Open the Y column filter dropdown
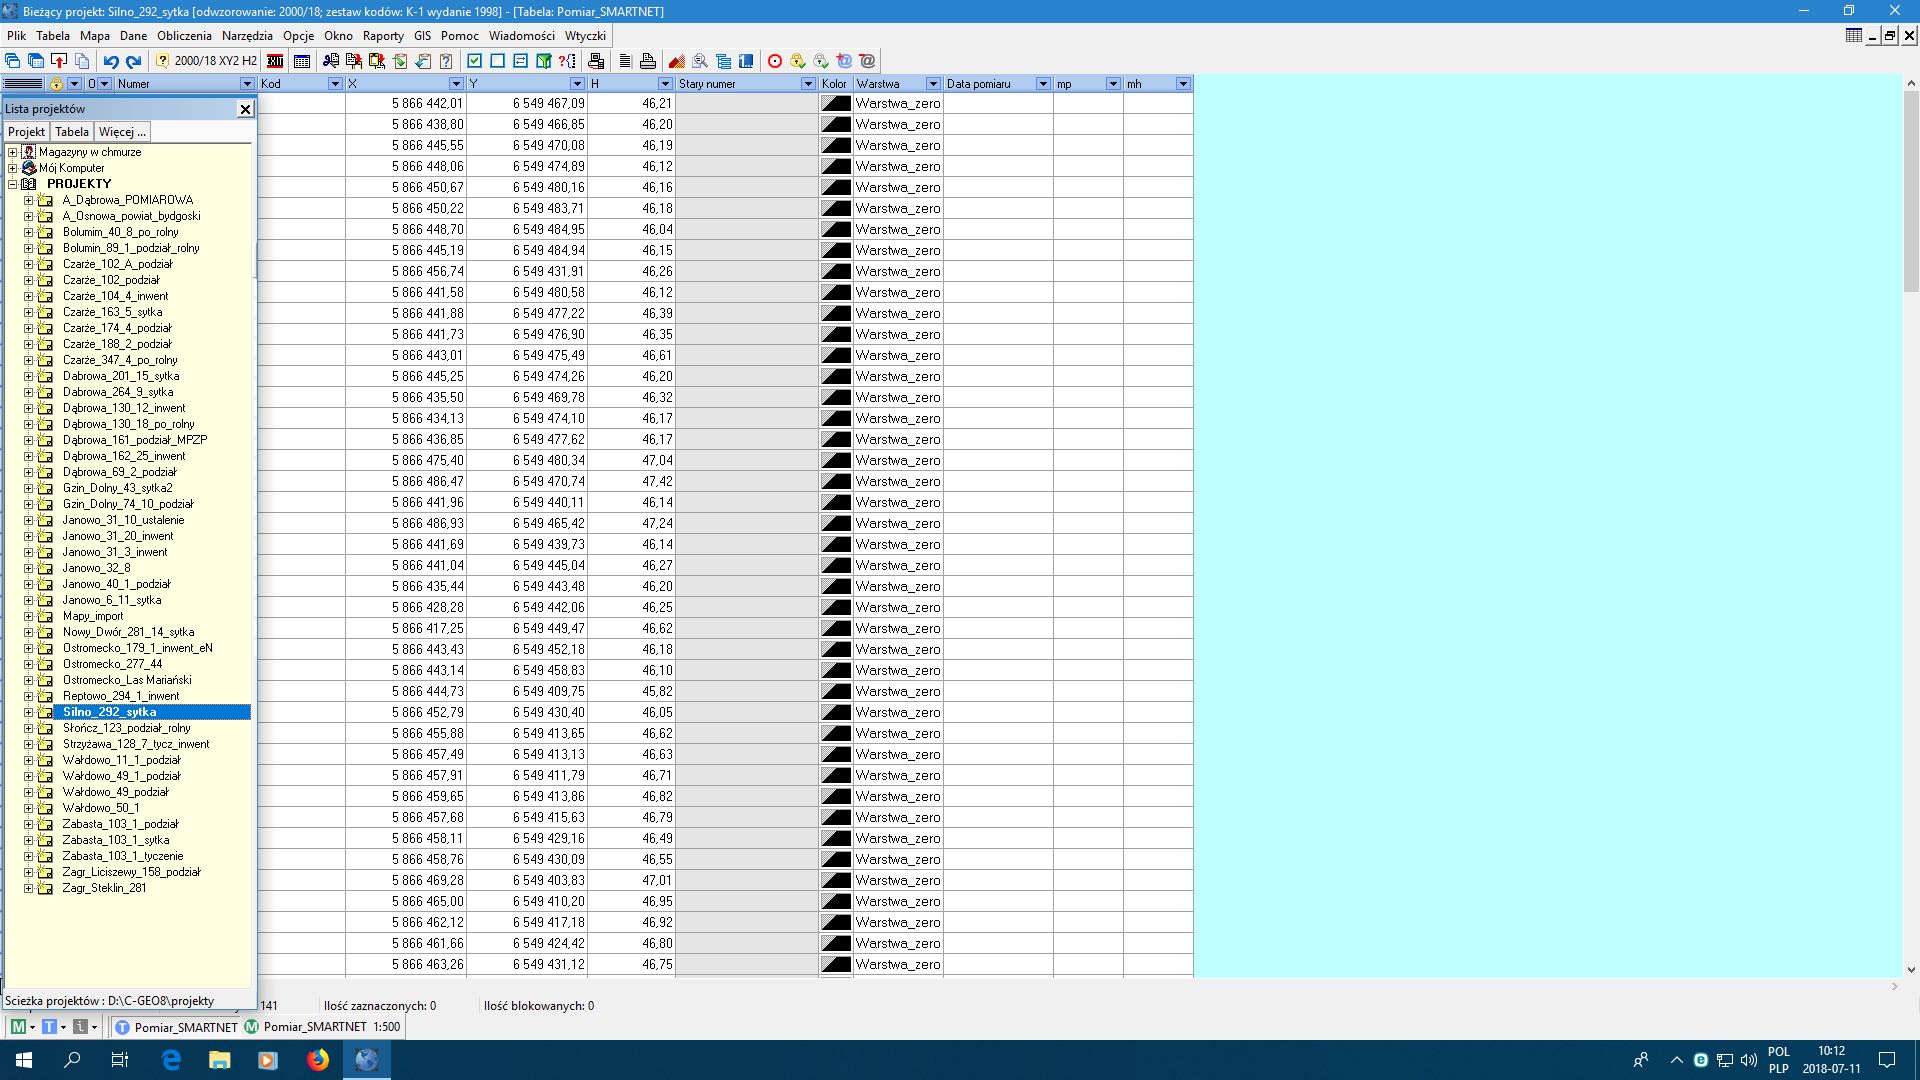The image size is (1920, 1080). pyautogui.click(x=577, y=84)
